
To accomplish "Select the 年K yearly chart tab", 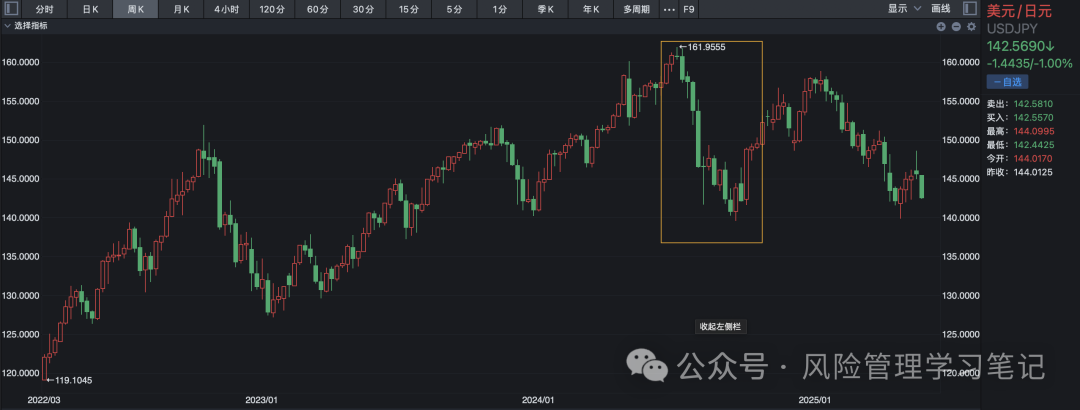I will click(591, 10).
